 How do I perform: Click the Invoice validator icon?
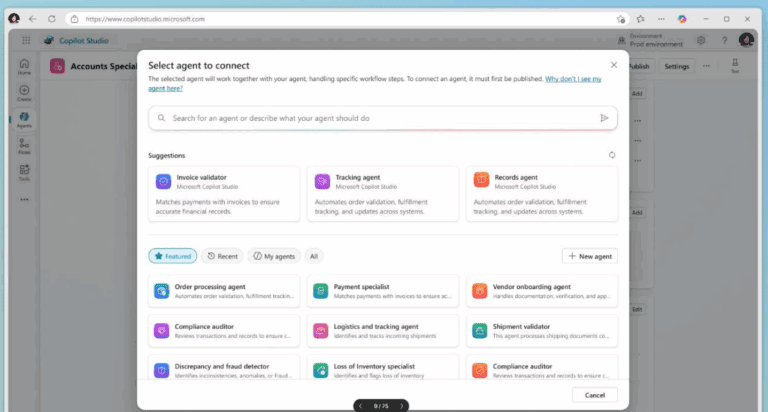[163, 181]
